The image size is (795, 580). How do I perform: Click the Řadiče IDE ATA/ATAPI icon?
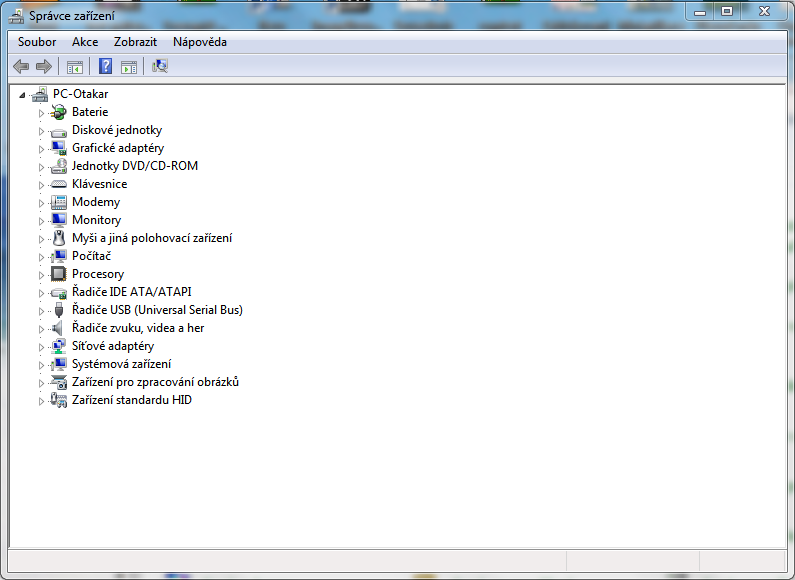click(x=59, y=293)
